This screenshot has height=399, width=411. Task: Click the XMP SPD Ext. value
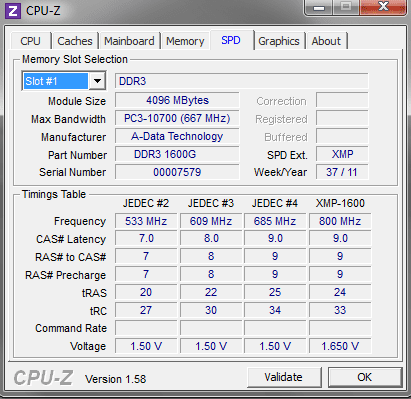[x=342, y=154]
